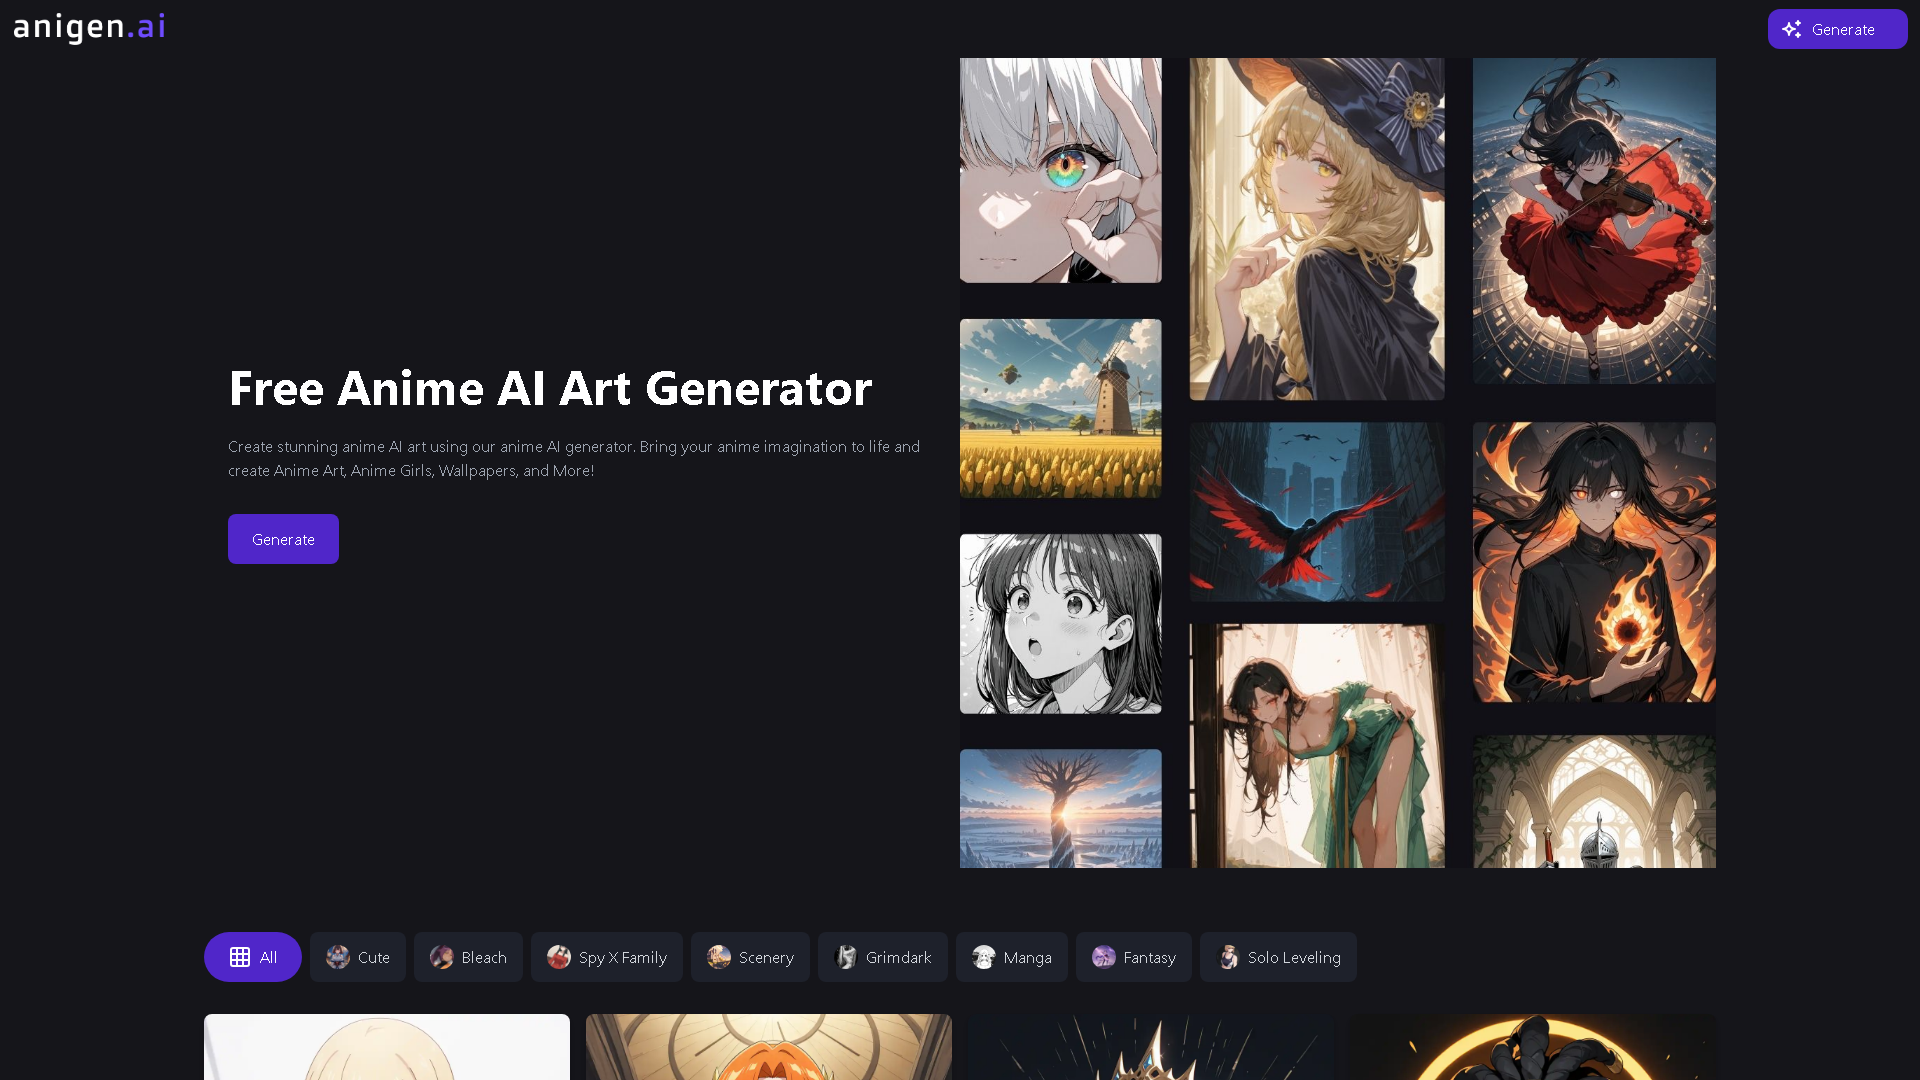Toggle the Cute style filter on
This screenshot has height=1080, width=1920.
coord(358,957)
